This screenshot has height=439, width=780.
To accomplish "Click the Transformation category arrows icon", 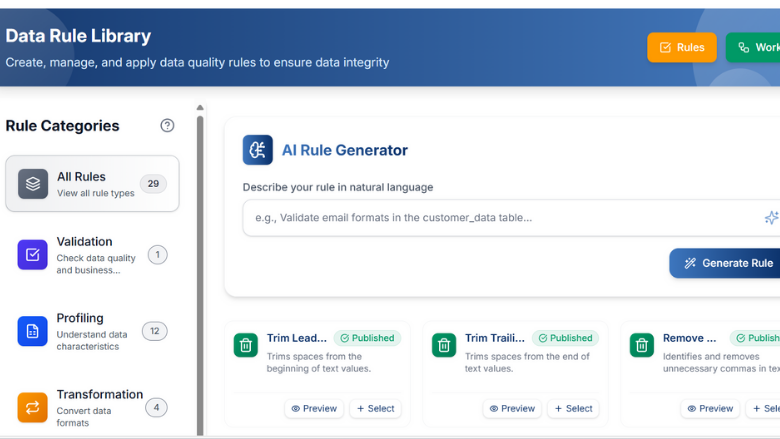I will pos(32,407).
